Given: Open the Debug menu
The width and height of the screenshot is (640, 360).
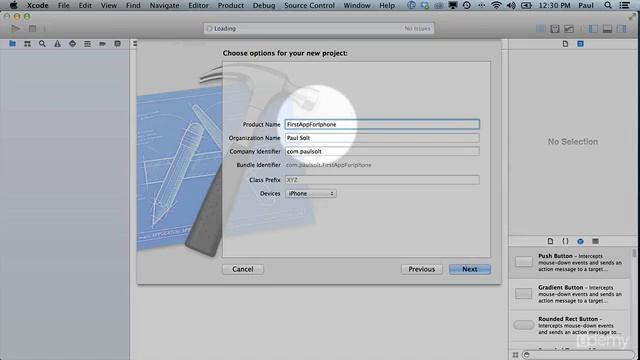Looking at the screenshot, I should pos(264,5).
